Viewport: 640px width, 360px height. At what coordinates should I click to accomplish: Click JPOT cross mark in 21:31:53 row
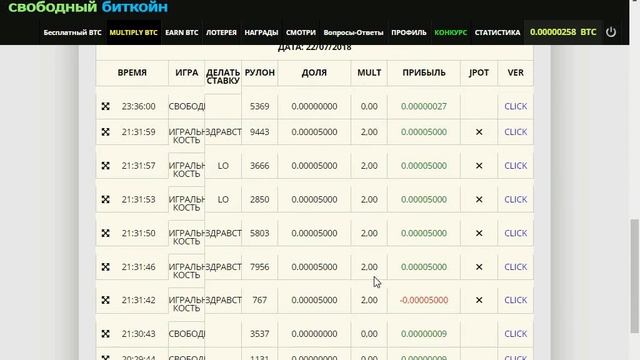click(479, 199)
